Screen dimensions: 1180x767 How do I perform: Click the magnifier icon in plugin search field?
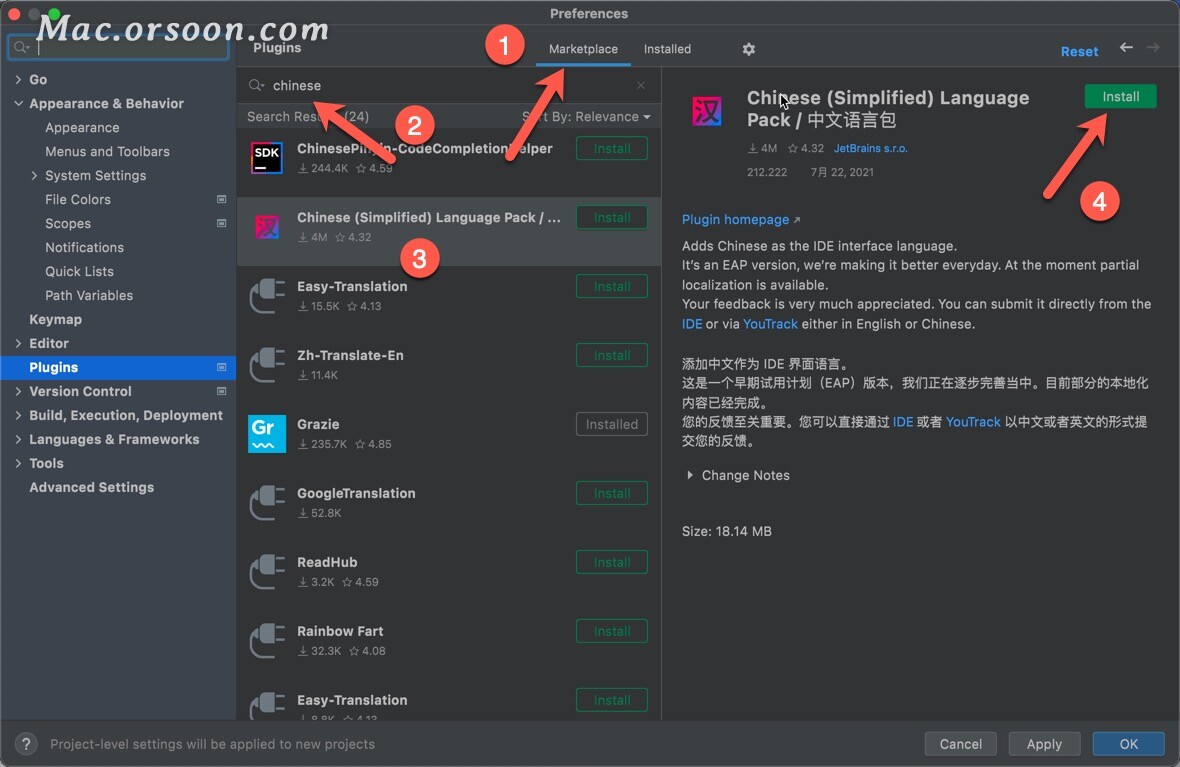point(257,86)
